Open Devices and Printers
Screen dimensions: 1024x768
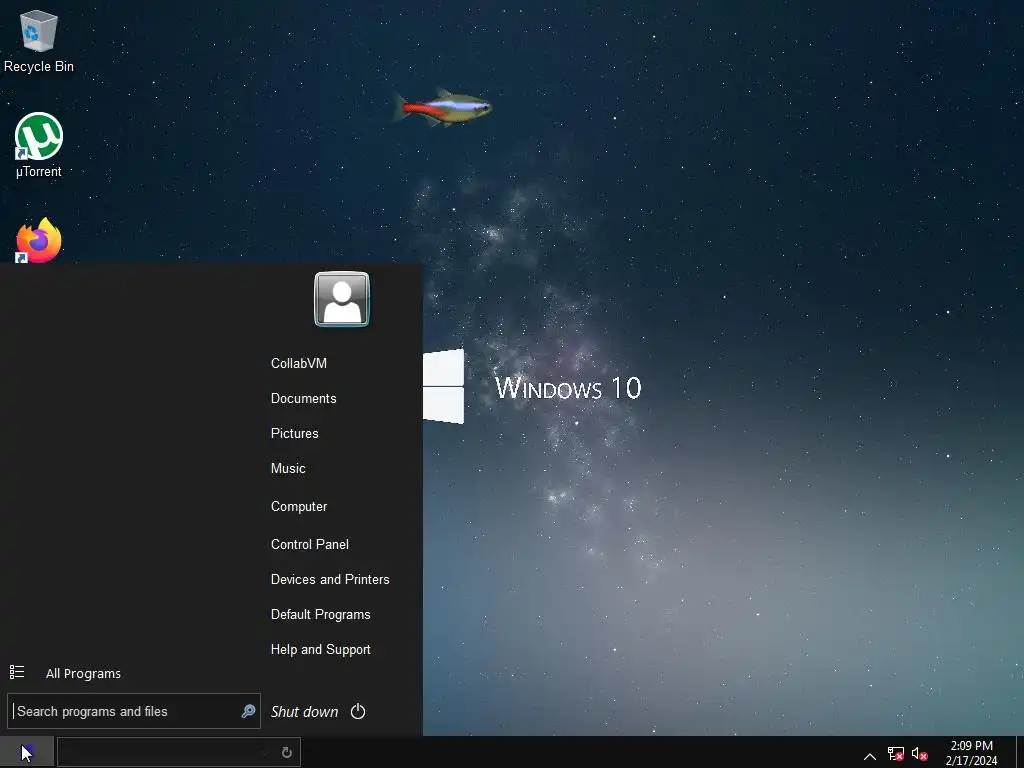[x=330, y=579]
